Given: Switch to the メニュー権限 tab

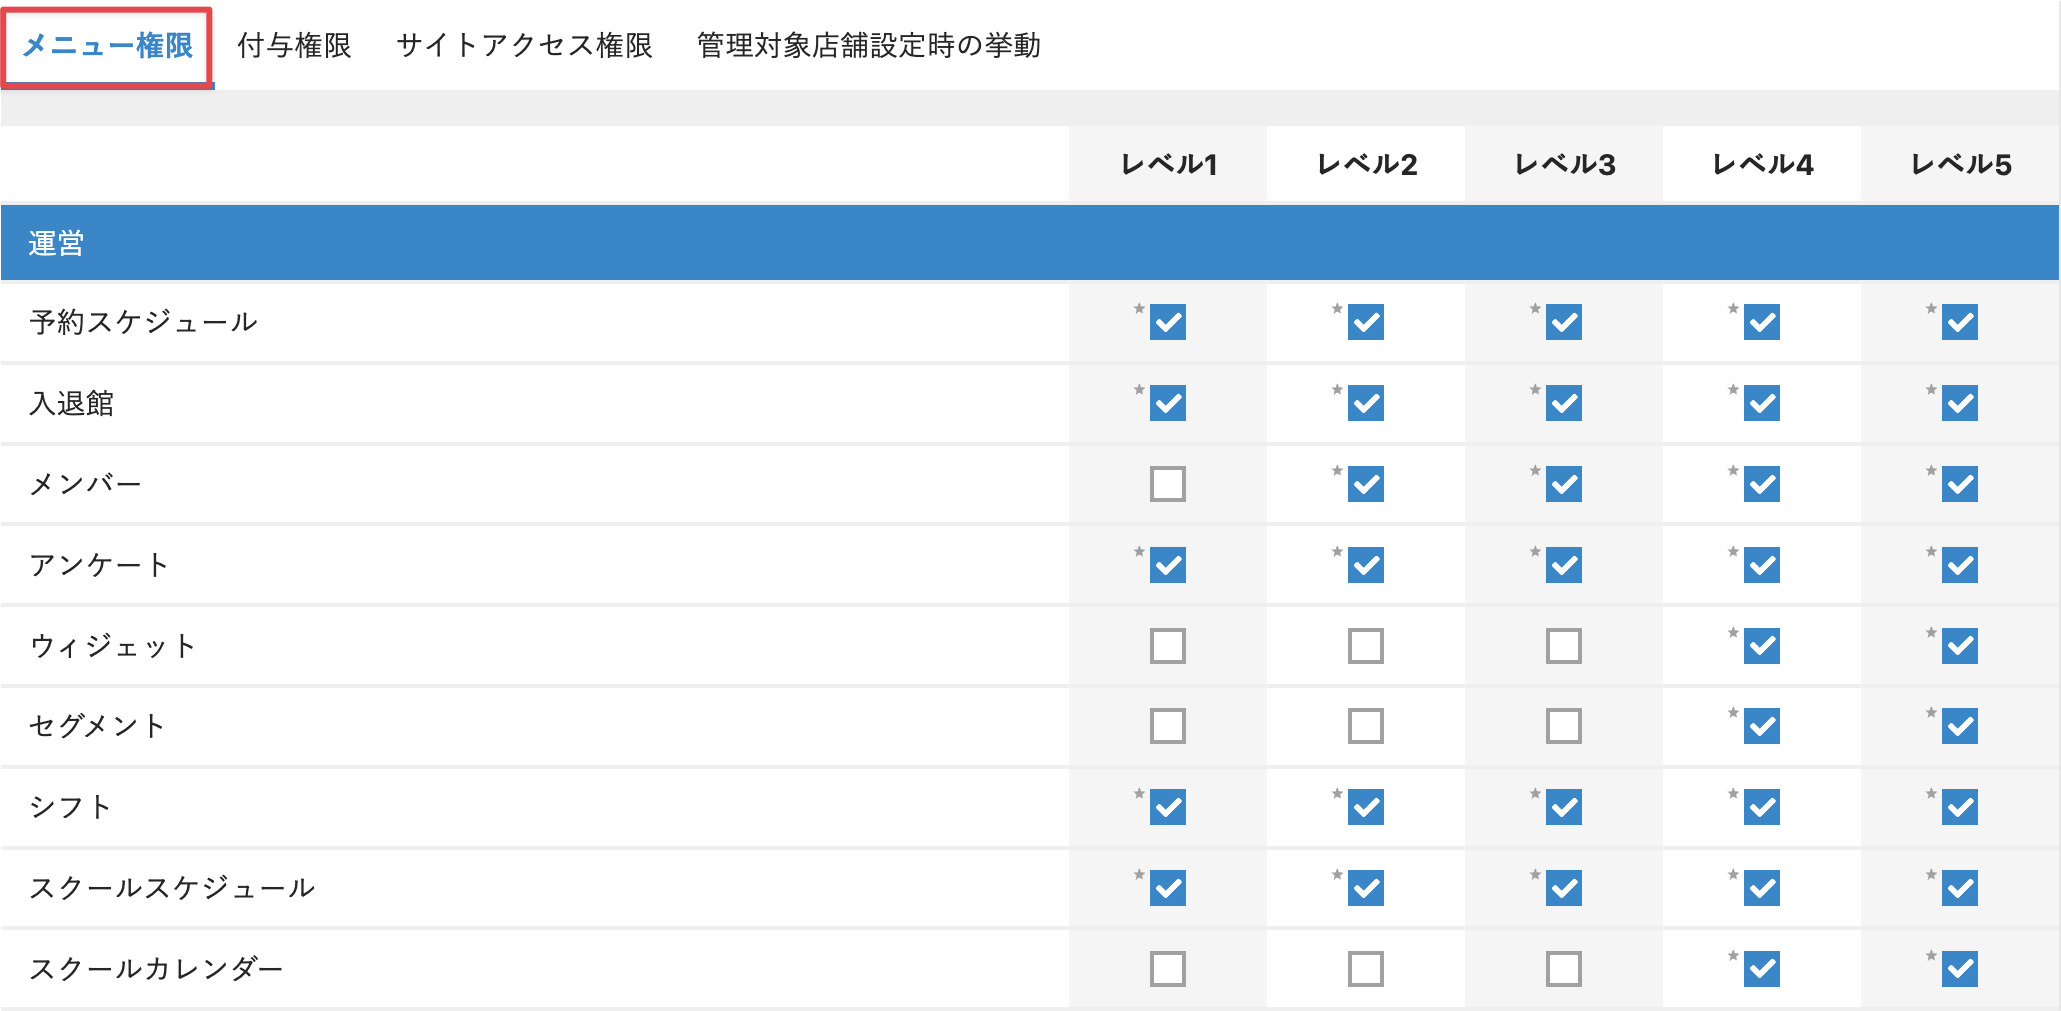Looking at the screenshot, I should click(107, 46).
